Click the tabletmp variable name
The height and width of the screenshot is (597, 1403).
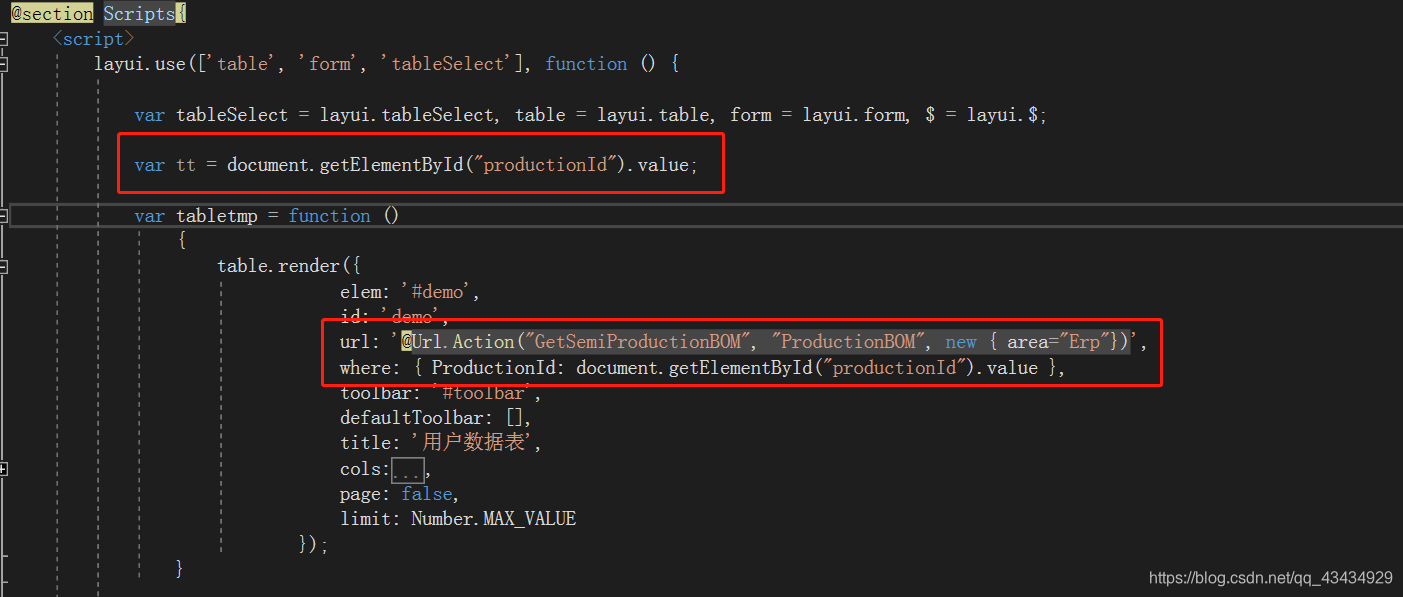pos(217,216)
